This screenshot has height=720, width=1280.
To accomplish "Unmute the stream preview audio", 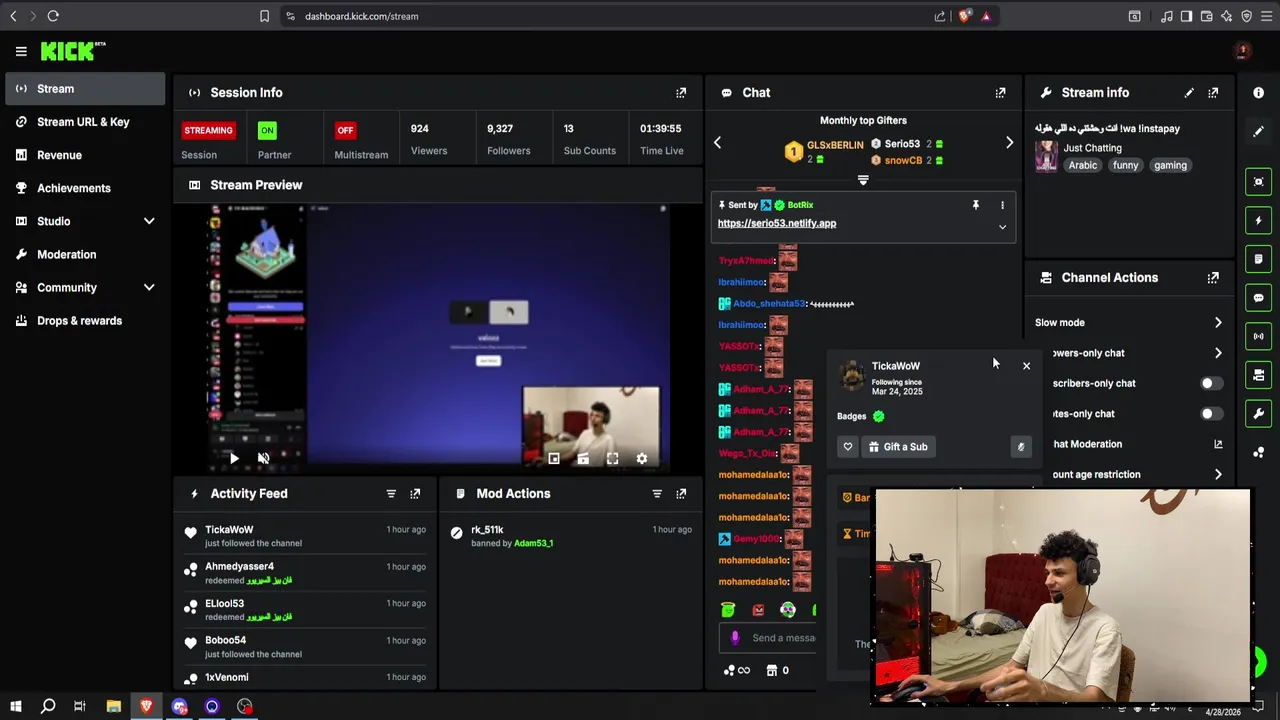I will (x=264, y=459).
